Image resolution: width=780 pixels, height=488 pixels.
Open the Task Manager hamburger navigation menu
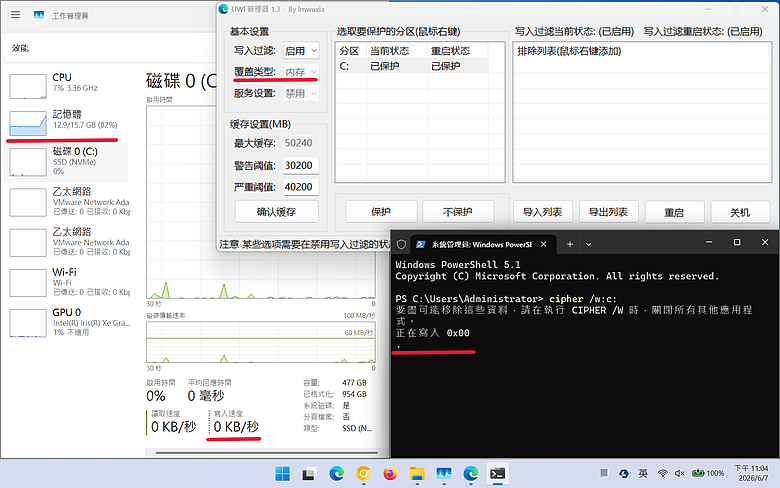pyautogui.click(x=15, y=15)
